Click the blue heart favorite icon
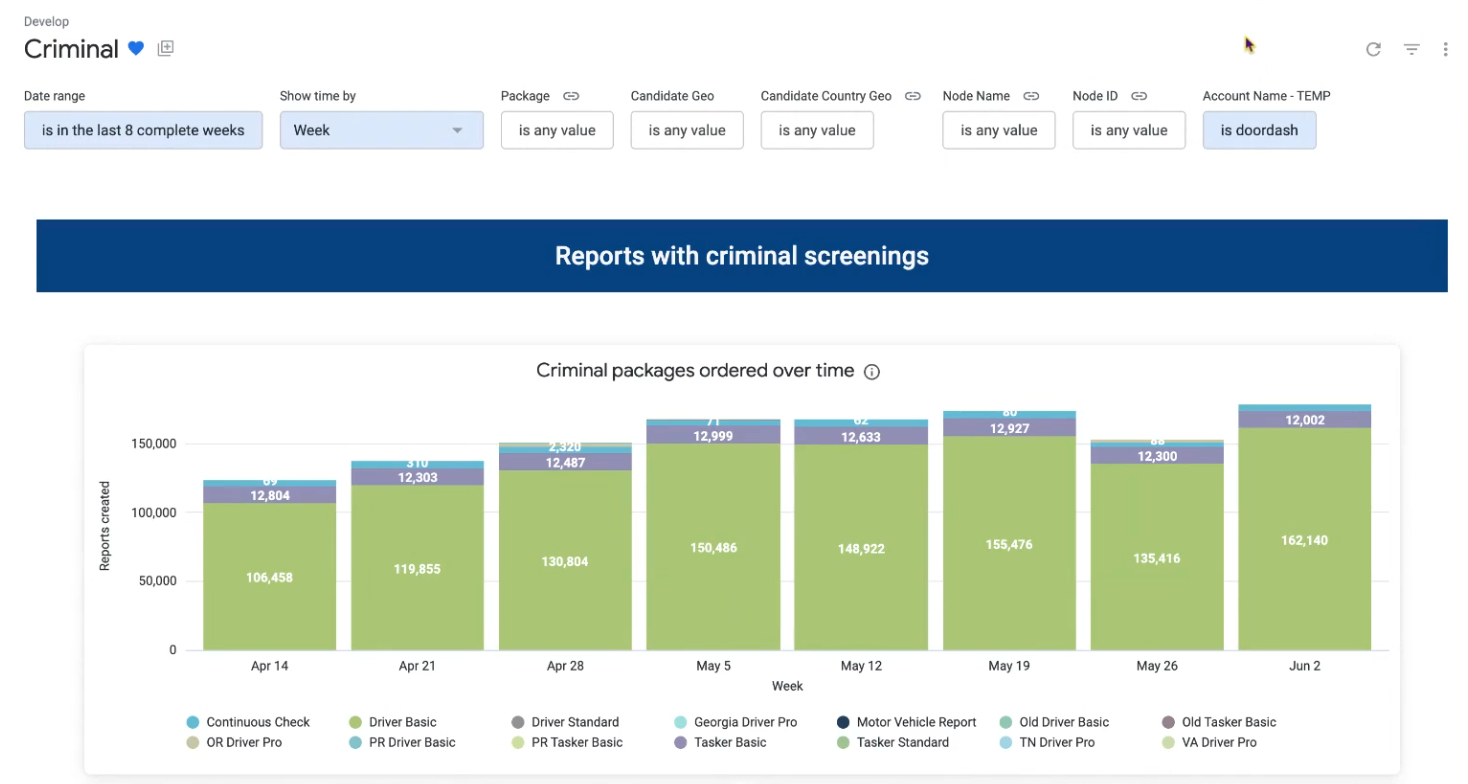Screen dimensions: 1468x784 tap(136, 48)
